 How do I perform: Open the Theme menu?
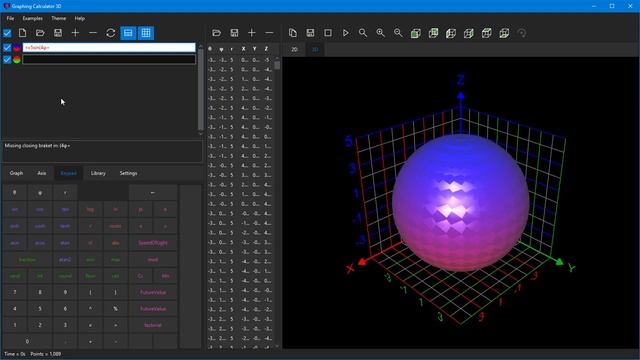(x=59, y=18)
